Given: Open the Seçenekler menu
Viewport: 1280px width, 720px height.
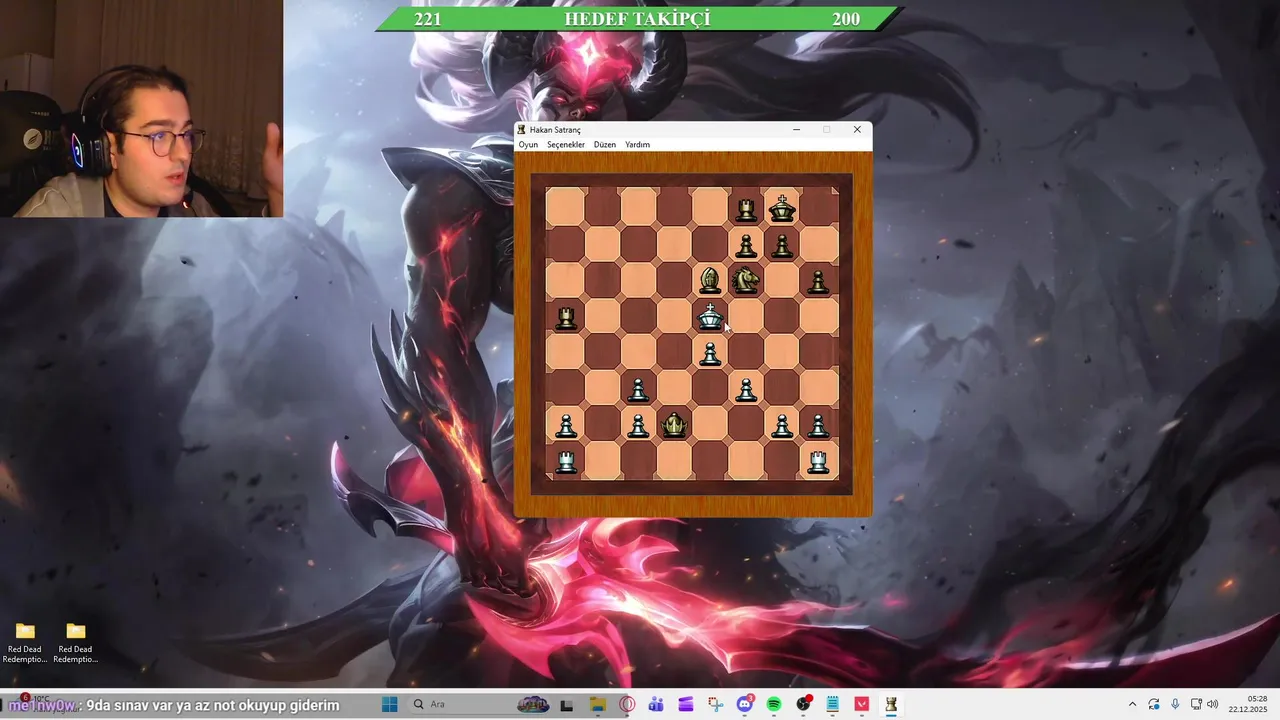Looking at the screenshot, I should point(566,145).
